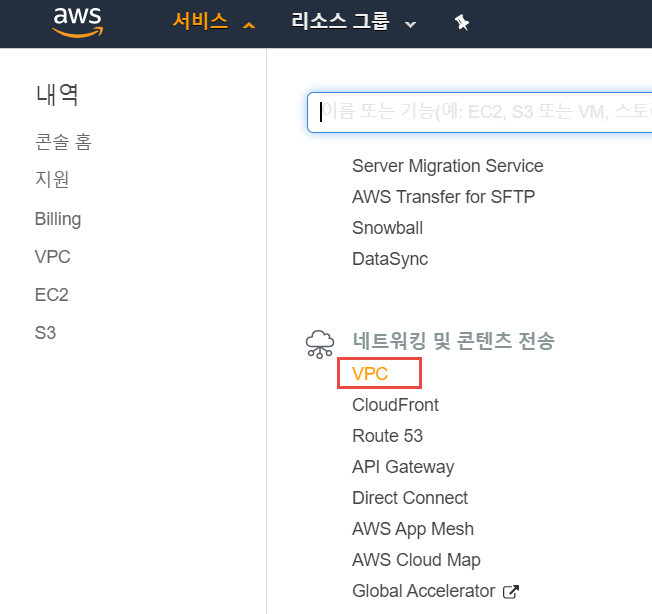The height and width of the screenshot is (614, 652).
Task: Click the pin icon in the top bar
Action: pos(462,22)
